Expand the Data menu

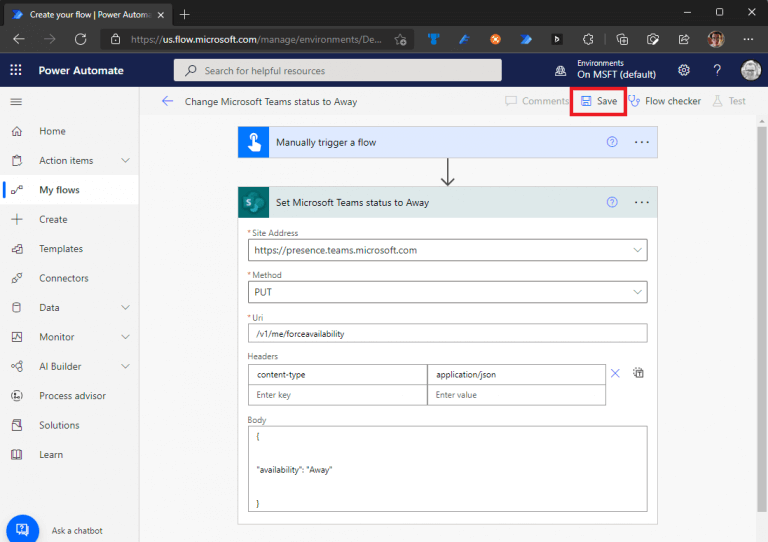pyautogui.click(x=125, y=307)
